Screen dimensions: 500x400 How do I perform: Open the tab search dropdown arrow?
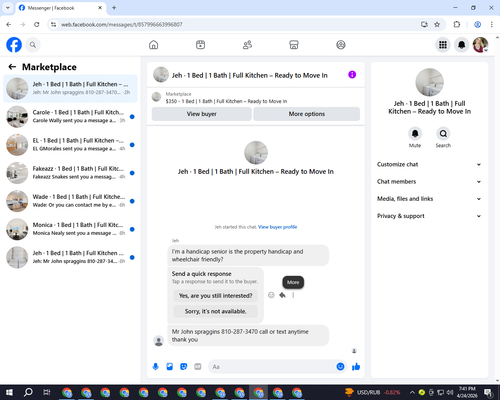8,7
